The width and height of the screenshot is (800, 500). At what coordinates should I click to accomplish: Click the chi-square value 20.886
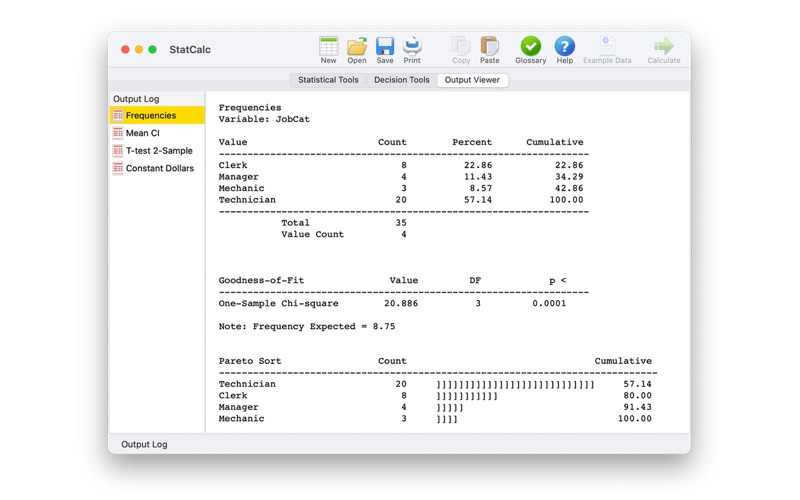coord(401,304)
